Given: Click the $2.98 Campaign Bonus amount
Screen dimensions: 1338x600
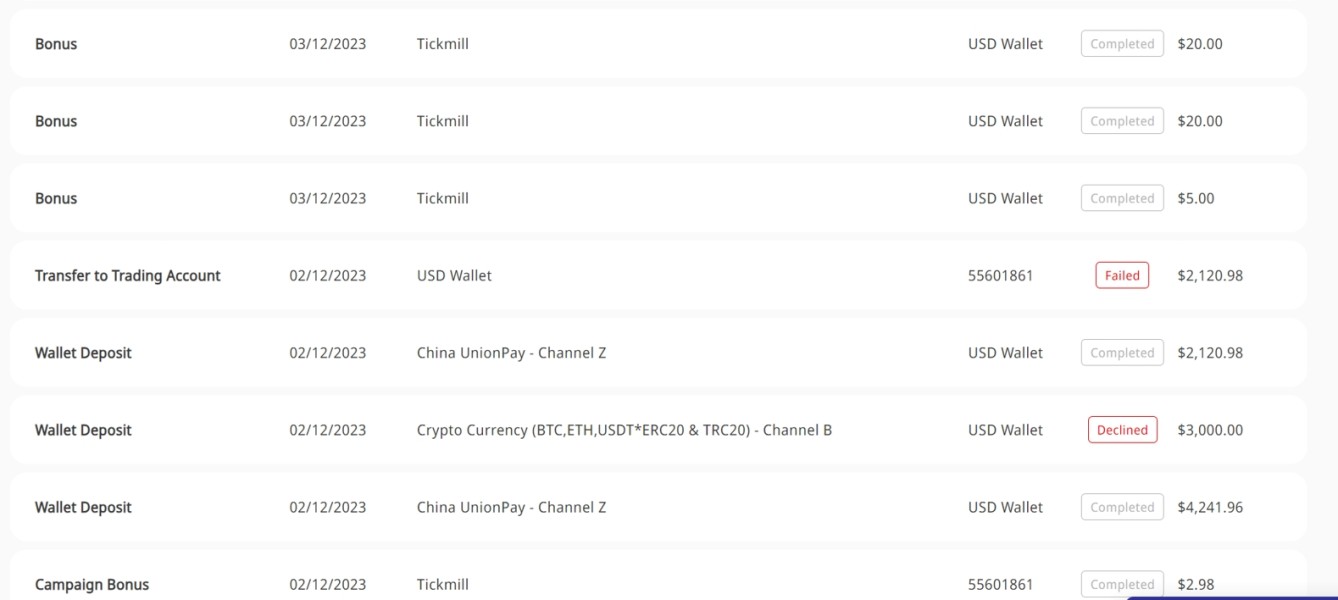Looking at the screenshot, I should click(1195, 584).
